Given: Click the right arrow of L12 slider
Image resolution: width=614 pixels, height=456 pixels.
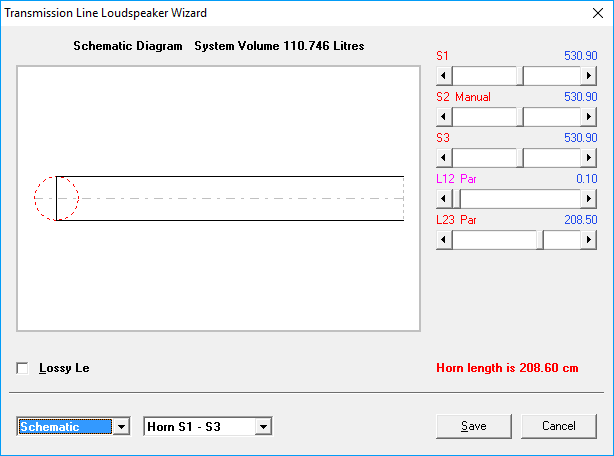Looking at the screenshot, I should tap(589, 199).
